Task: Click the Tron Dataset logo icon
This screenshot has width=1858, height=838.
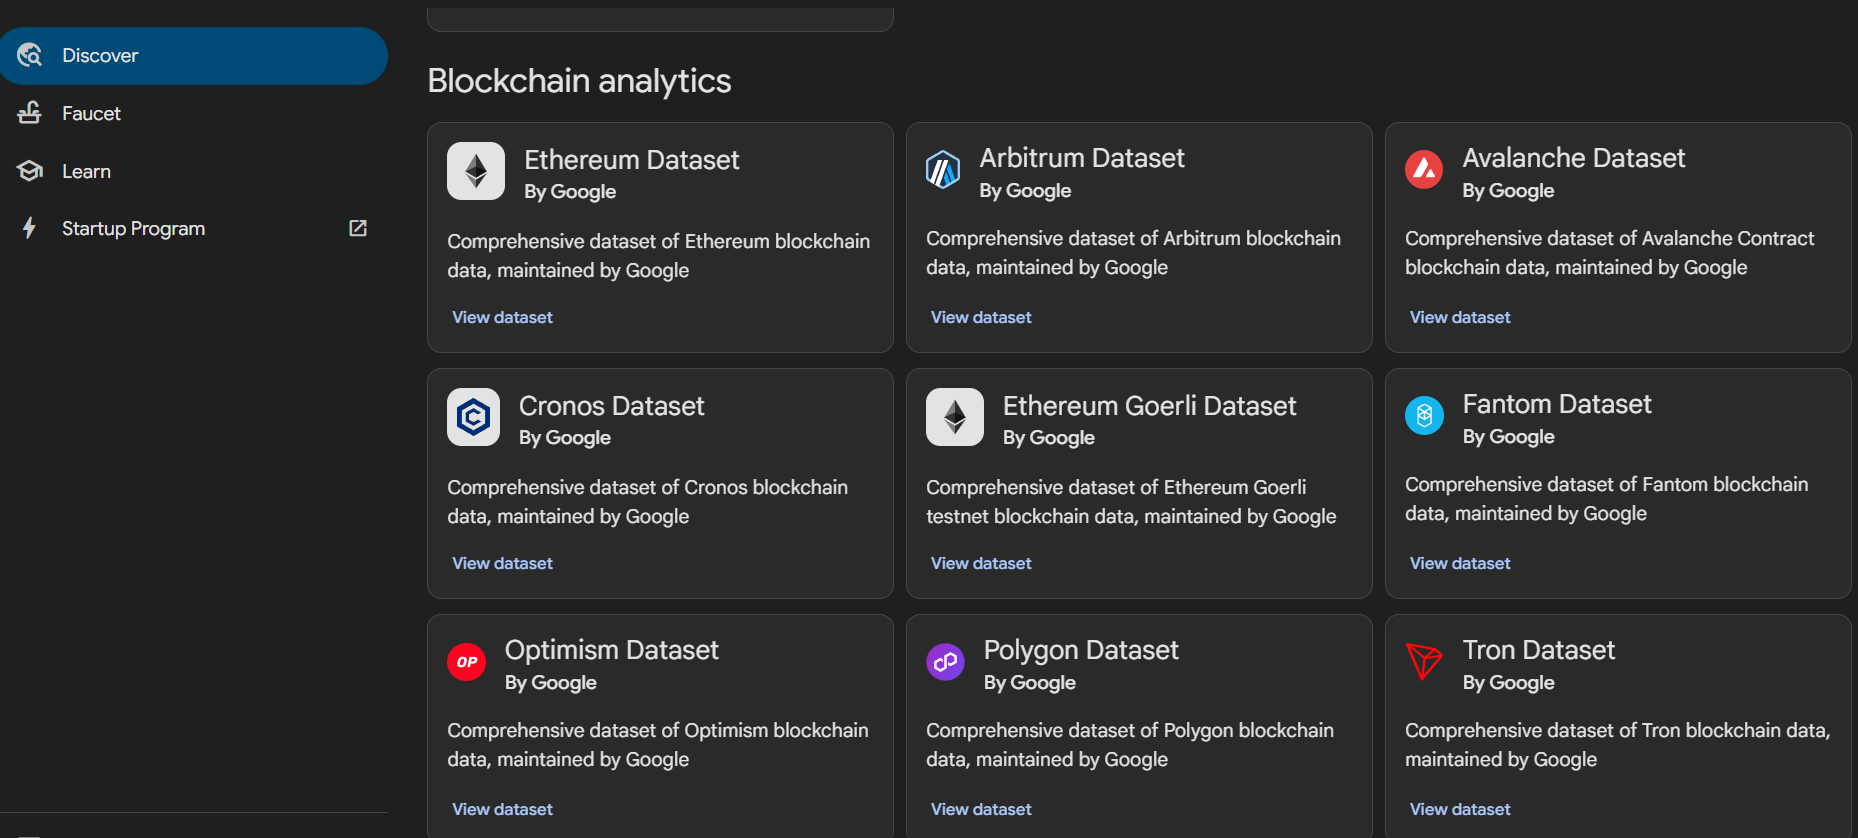Action: point(1424,661)
